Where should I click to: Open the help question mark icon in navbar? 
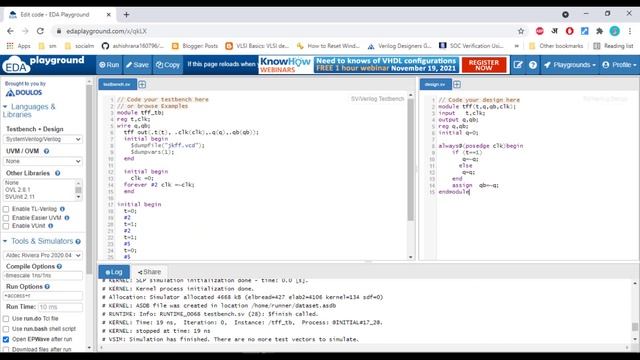point(533,65)
